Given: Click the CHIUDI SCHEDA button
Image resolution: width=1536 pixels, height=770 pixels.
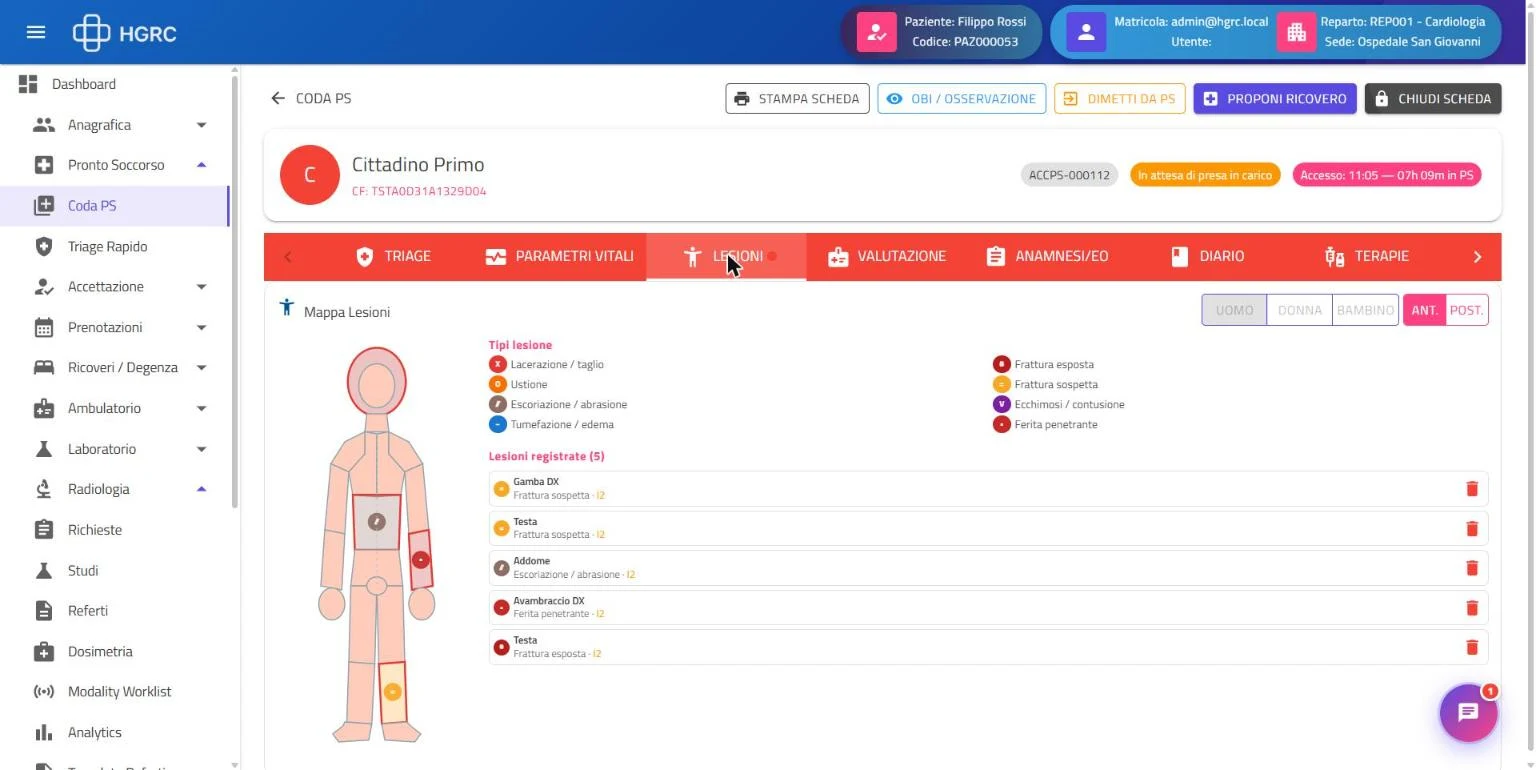Looking at the screenshot, I should coord(1433,99).
